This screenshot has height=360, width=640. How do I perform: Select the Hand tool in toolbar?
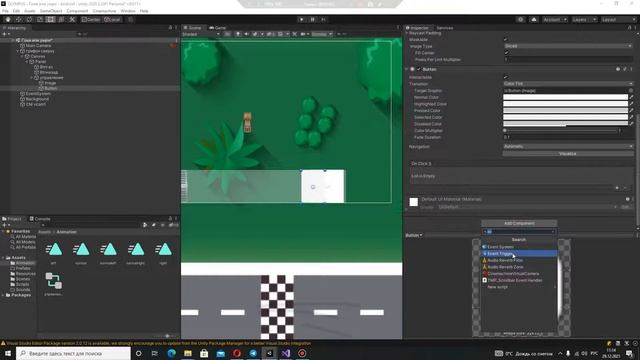click(8, 20)
